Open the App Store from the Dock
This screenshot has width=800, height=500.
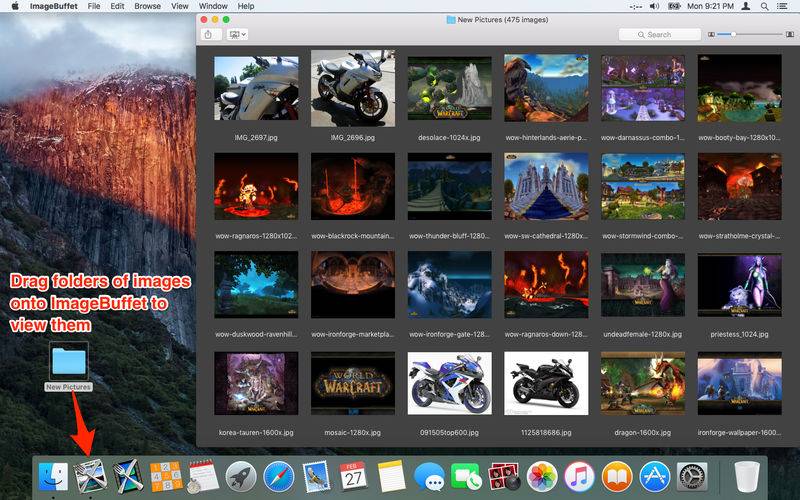point(655,477)
